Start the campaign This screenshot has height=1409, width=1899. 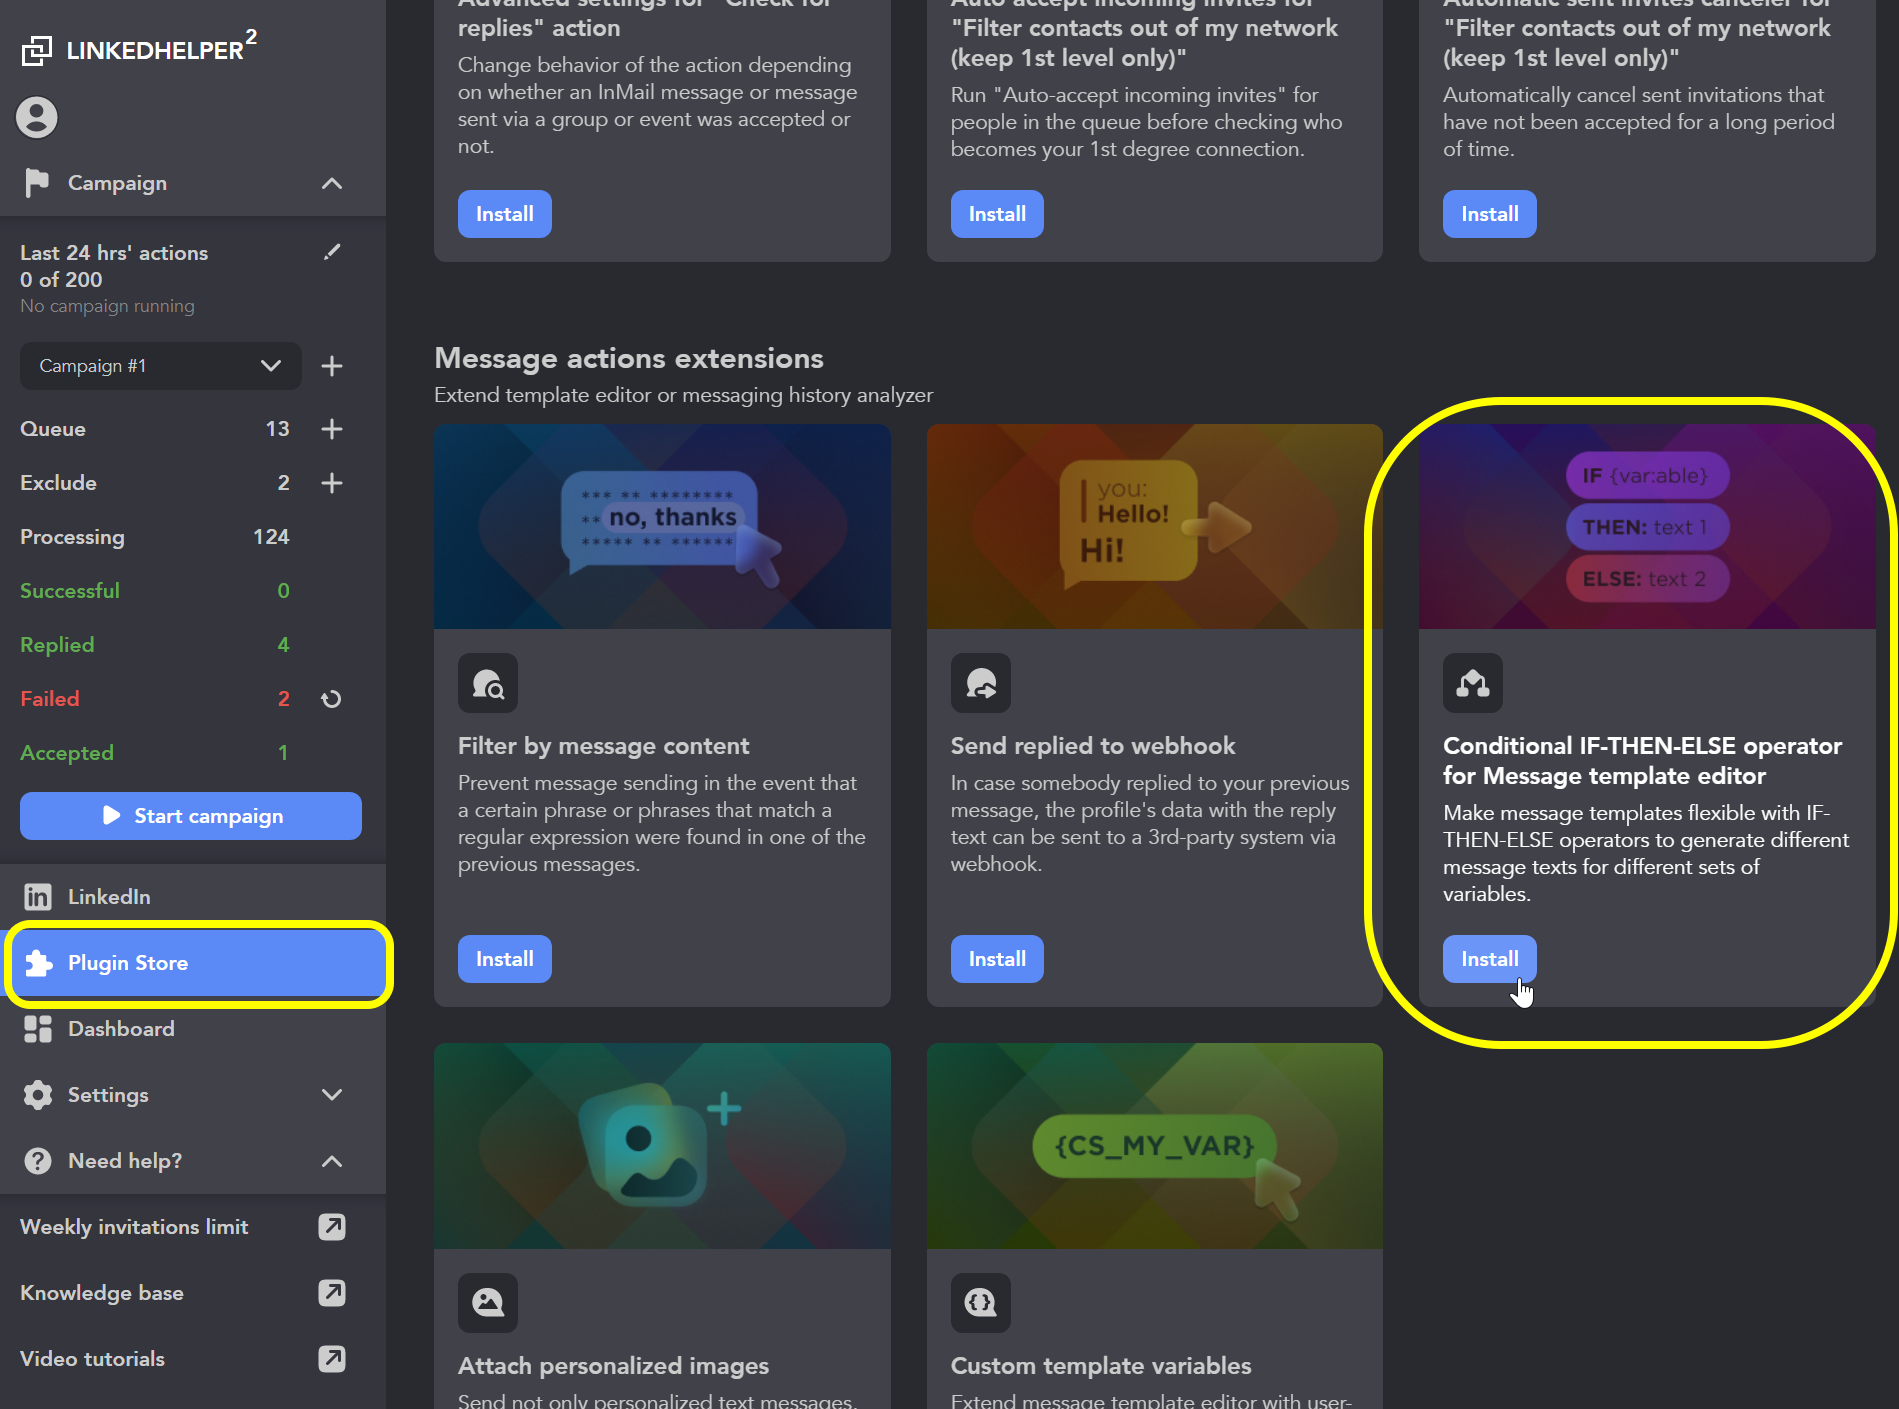coord(191,816)
